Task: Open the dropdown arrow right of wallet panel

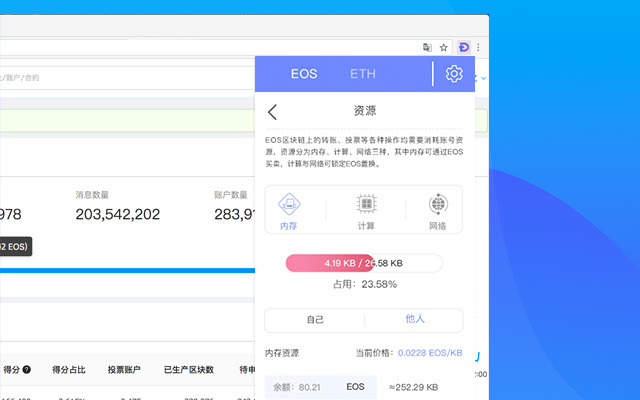Action: tap(484, 78)
